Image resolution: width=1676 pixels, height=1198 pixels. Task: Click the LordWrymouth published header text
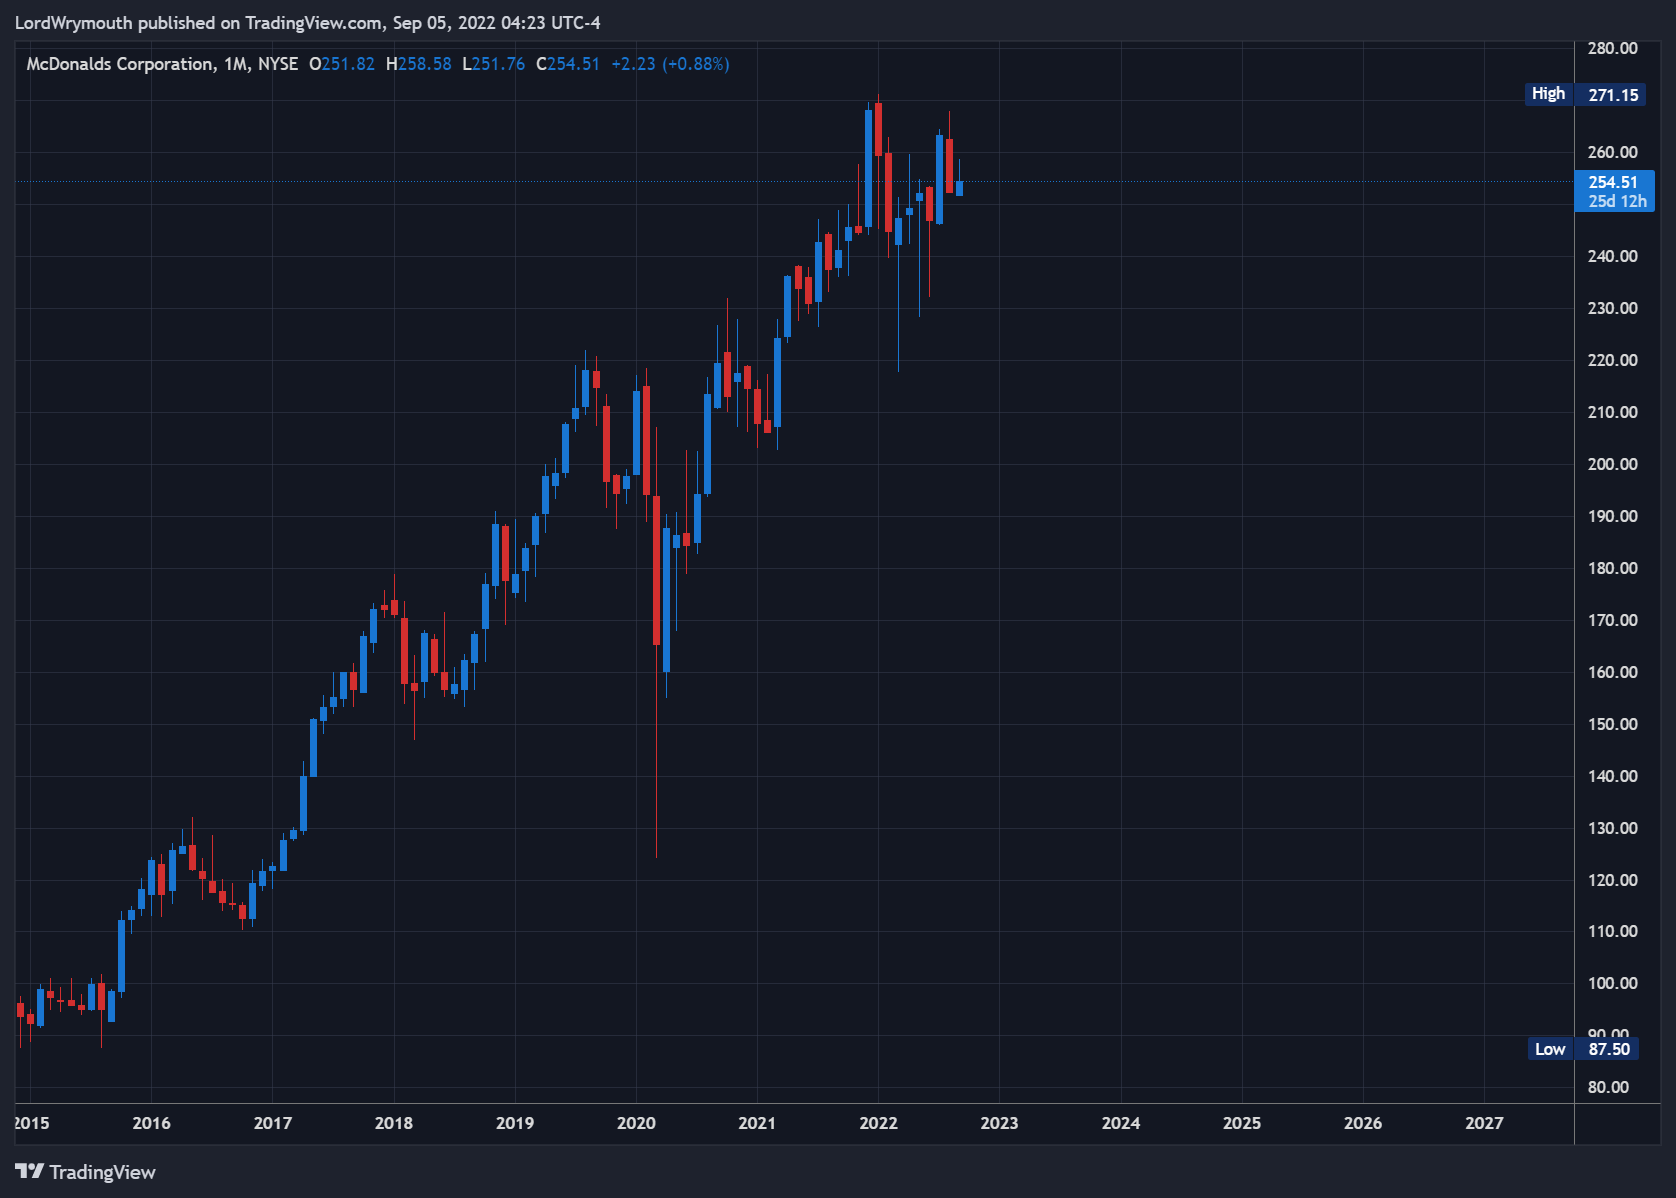[308, 23]
